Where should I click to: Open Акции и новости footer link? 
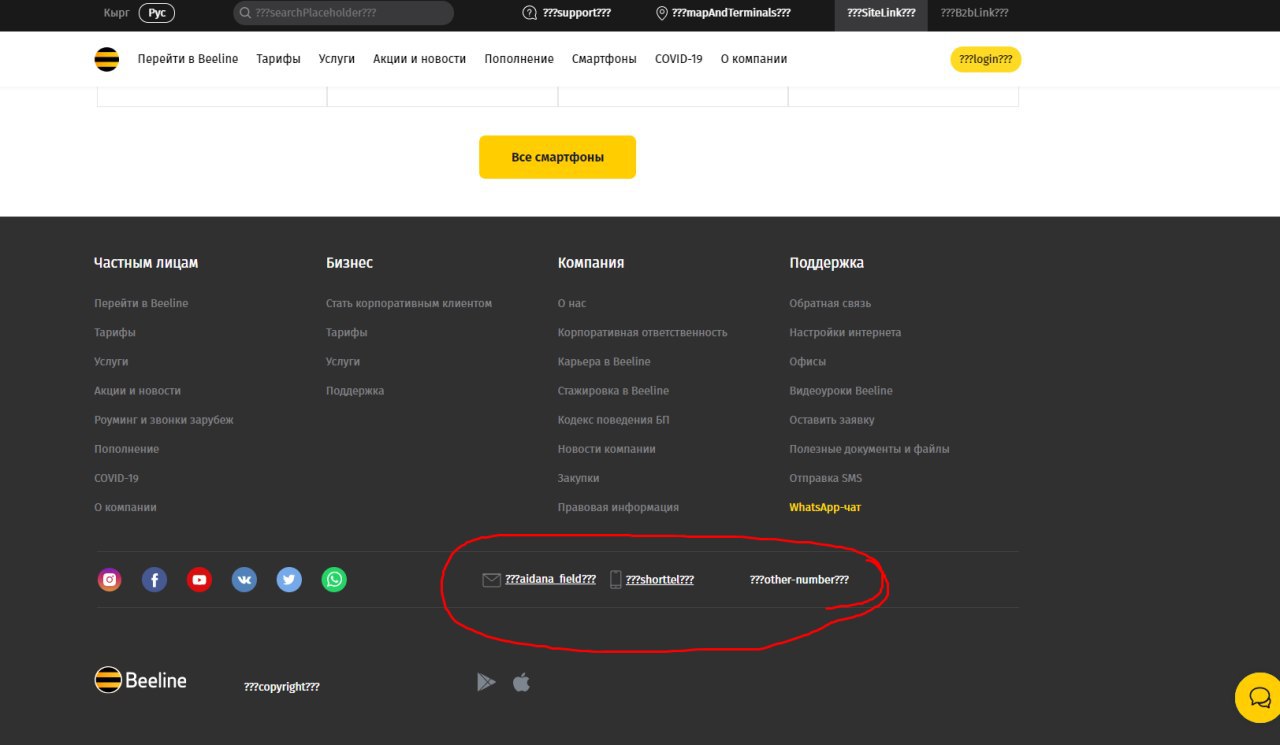[138, 391]
